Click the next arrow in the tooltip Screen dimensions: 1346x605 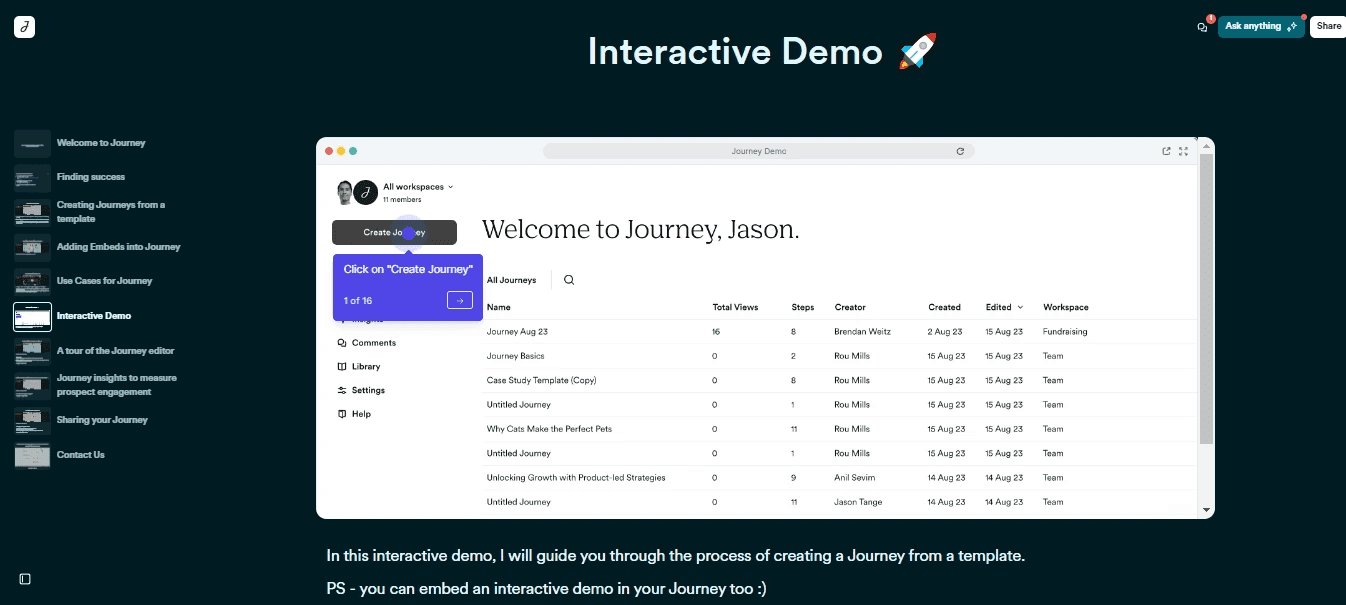coord(459,300)
